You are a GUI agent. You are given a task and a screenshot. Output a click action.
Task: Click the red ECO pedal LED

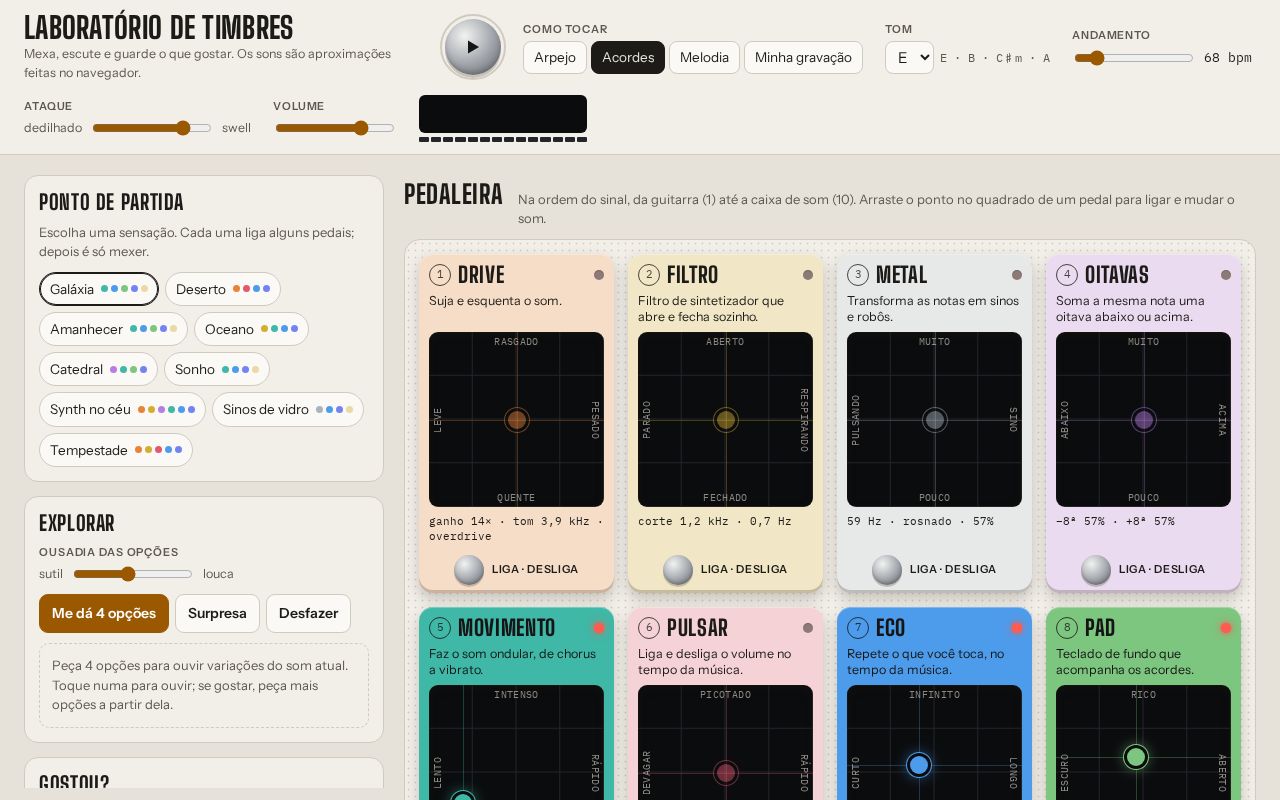1017,628
